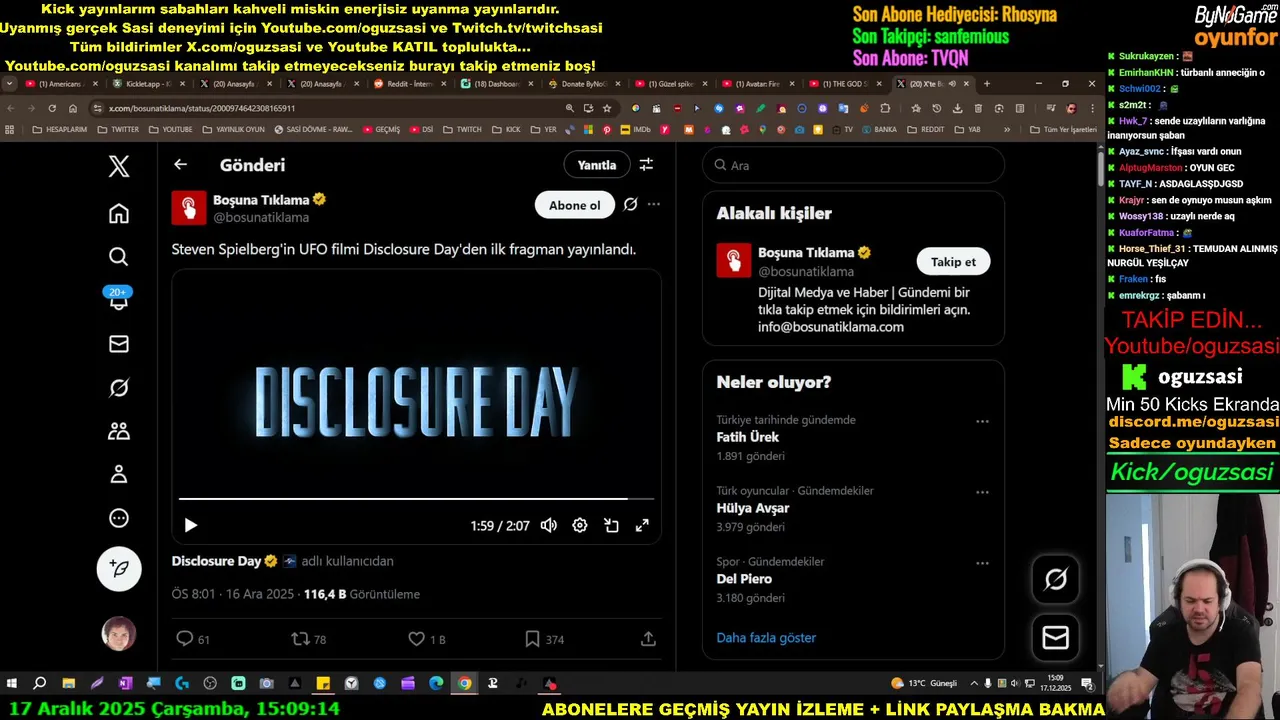Seek on the video progress bar
Image resolution: width=1280 pixels, height=720 pixels.
pos(416,498)
